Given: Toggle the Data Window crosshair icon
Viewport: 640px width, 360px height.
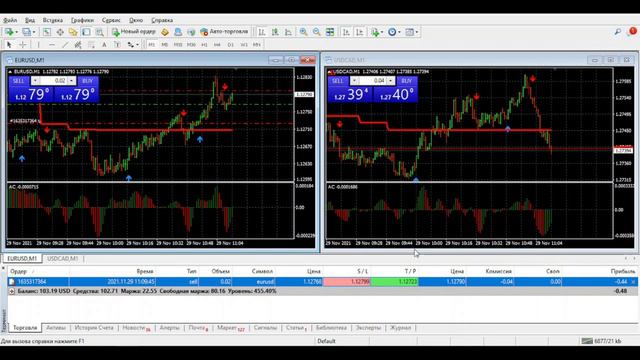Looking at the screenshot, I should click(x=60, y=32).
